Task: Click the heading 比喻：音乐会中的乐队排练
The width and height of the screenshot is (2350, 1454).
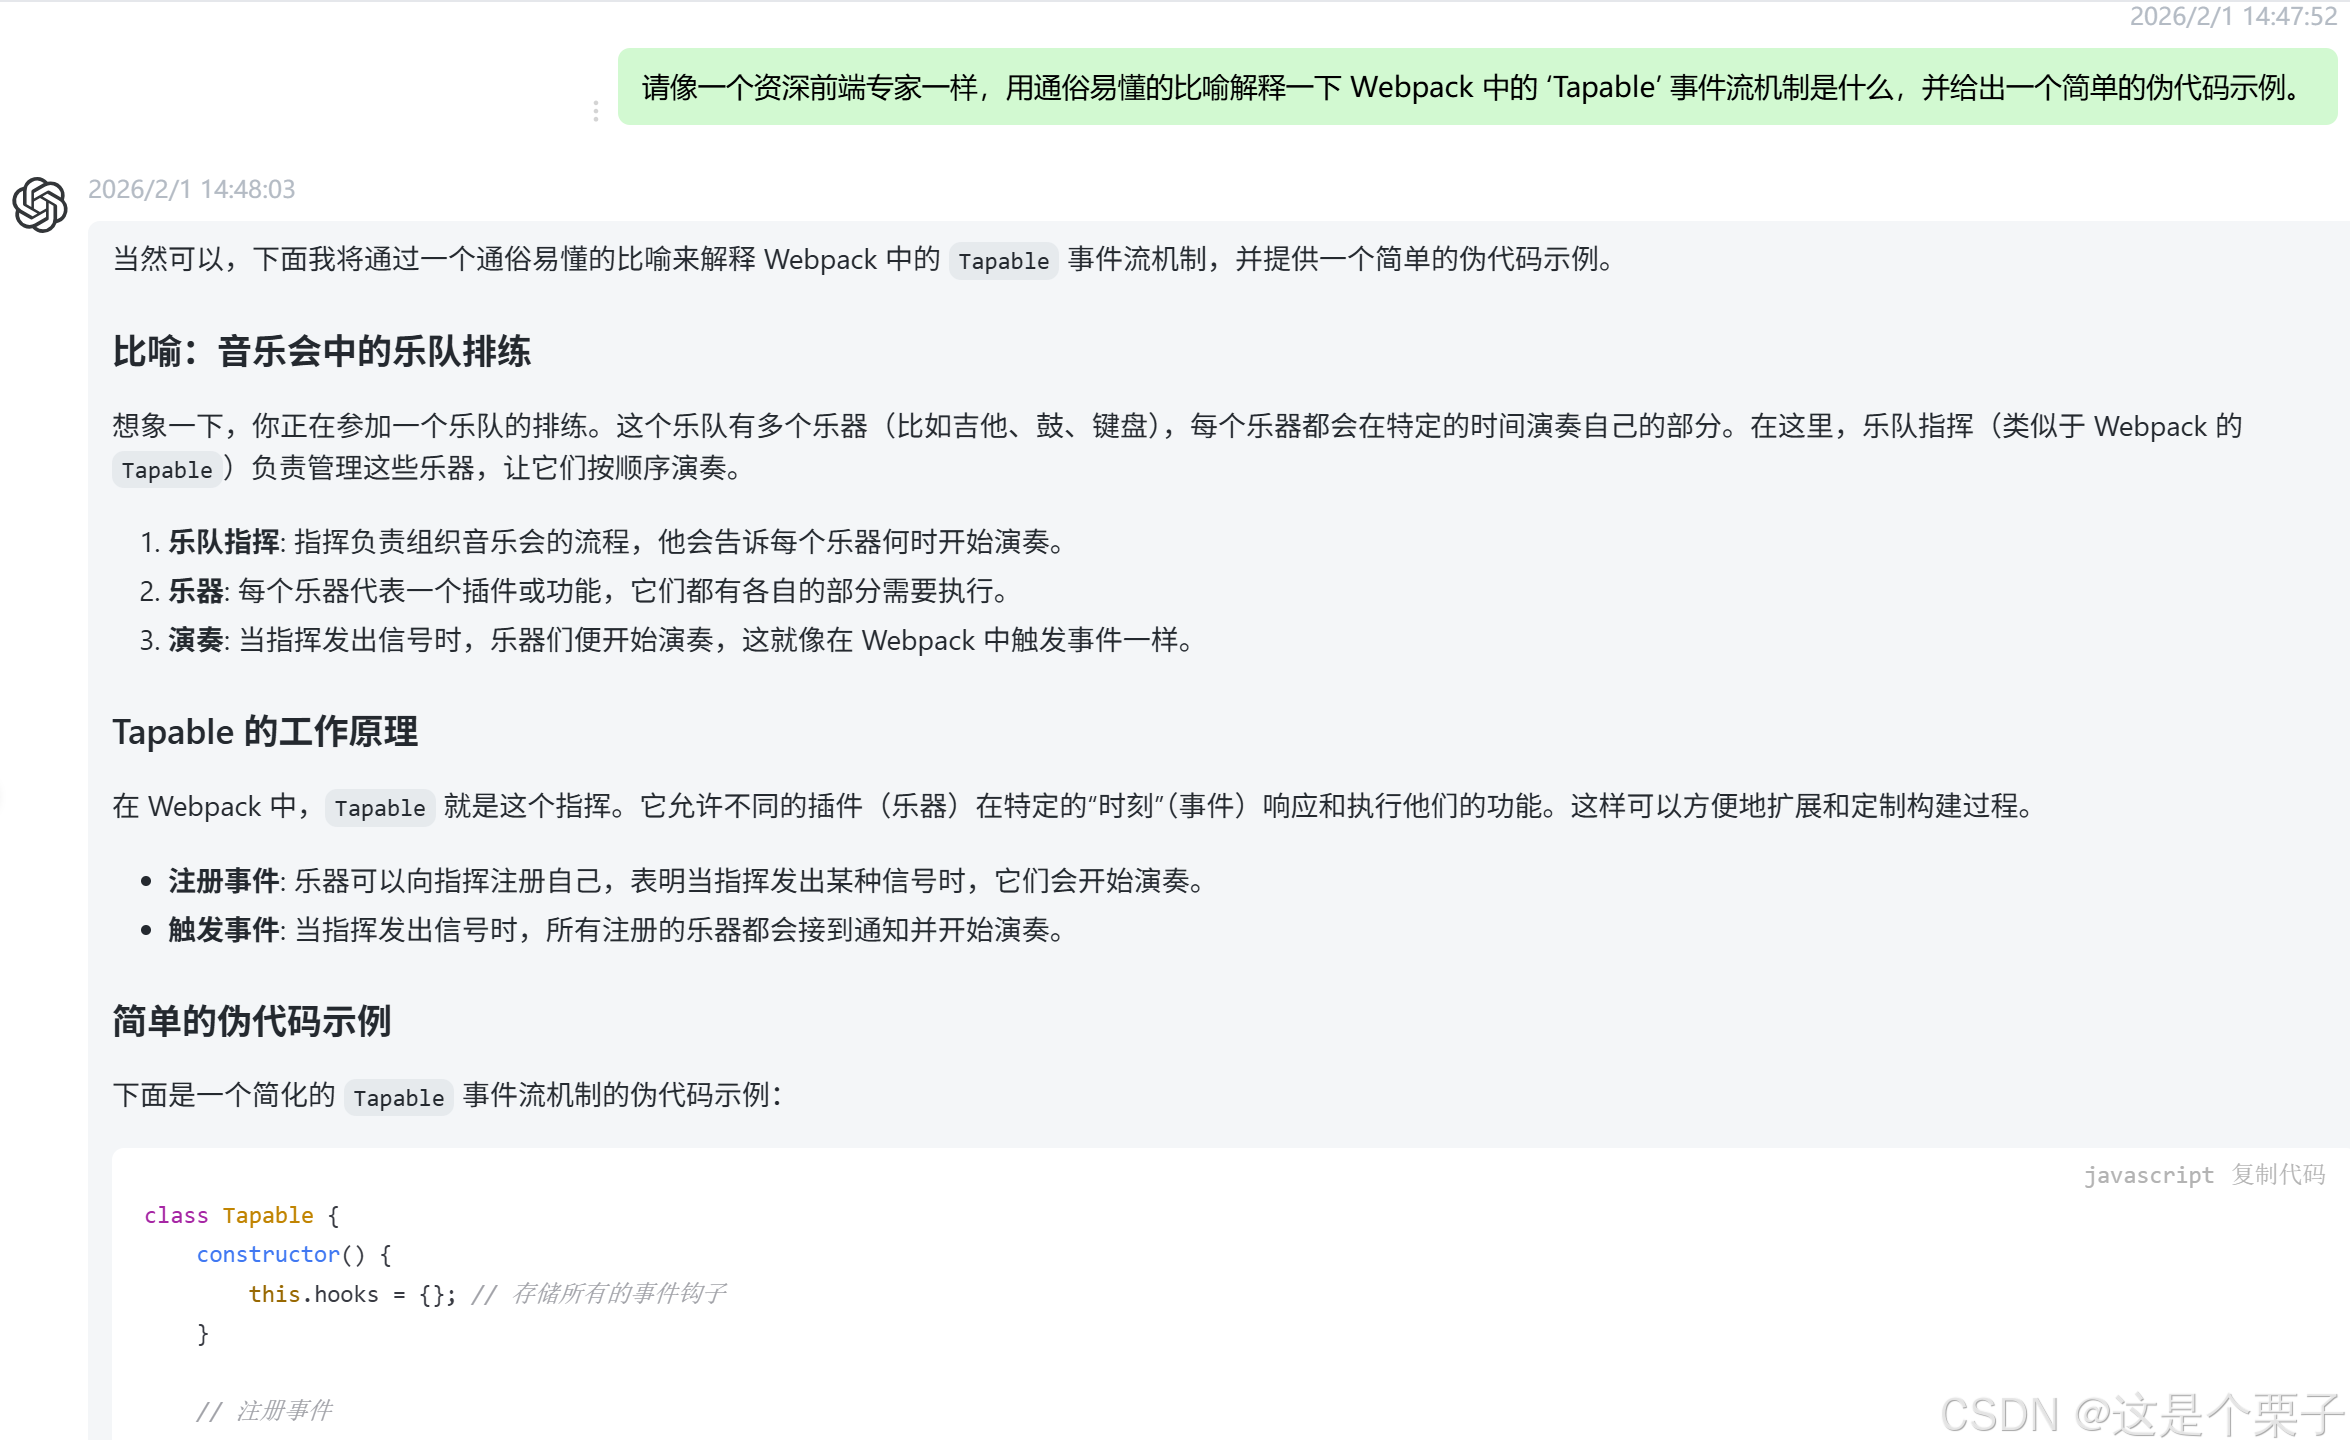Action: (321, 351)
